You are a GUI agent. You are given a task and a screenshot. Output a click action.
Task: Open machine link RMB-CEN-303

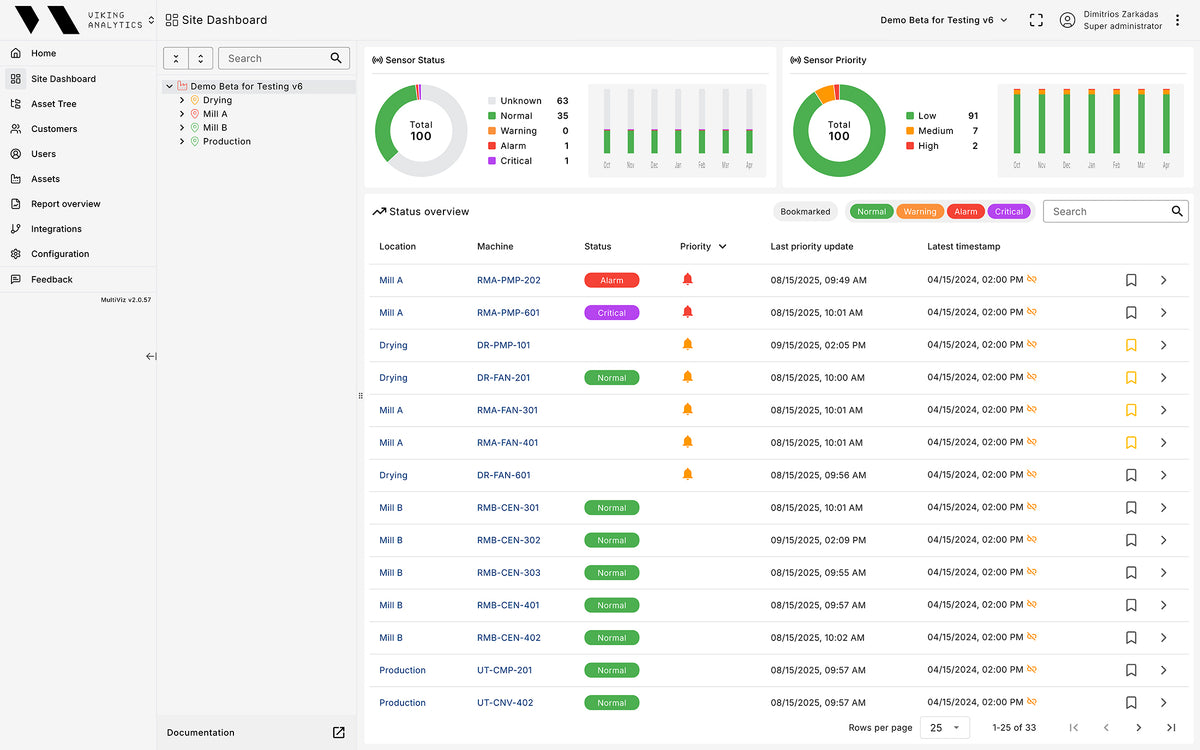pos(508,573)
